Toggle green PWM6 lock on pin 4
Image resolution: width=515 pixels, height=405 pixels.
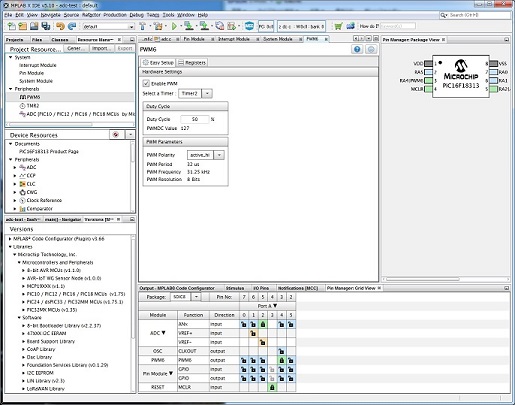coord(281,360)
